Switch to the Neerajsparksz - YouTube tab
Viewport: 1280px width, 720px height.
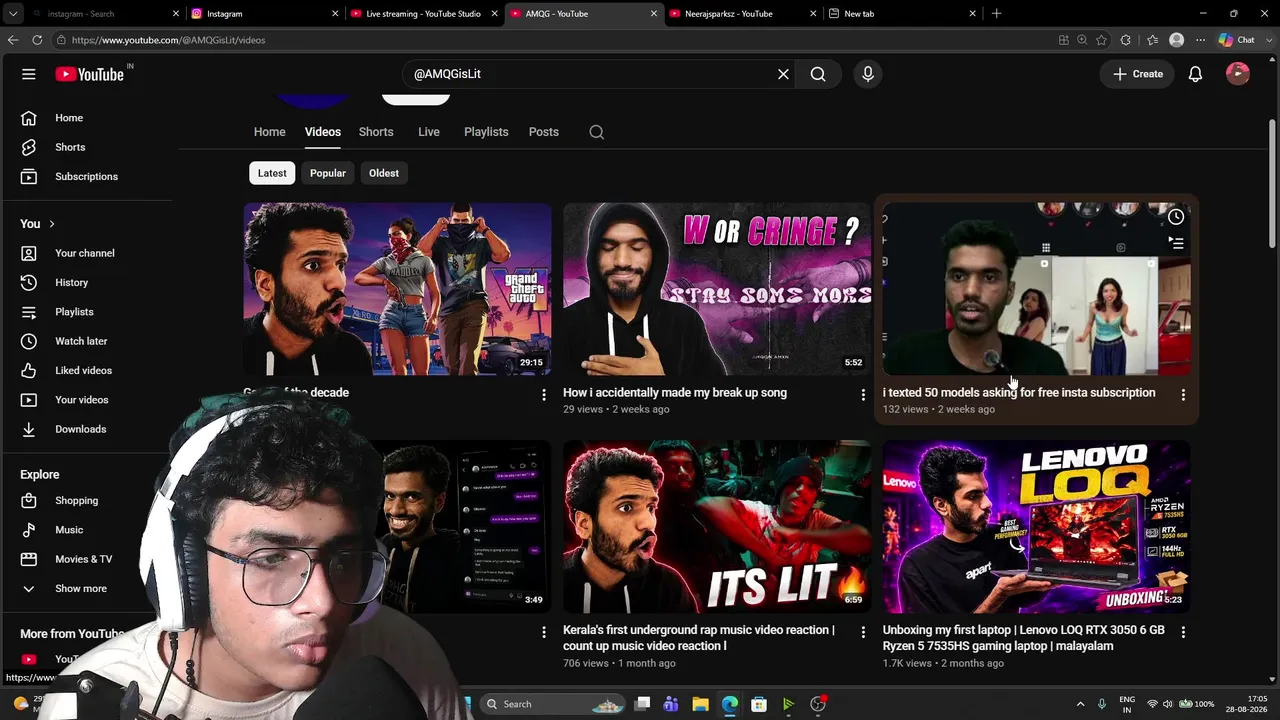(x=743, y=14)
